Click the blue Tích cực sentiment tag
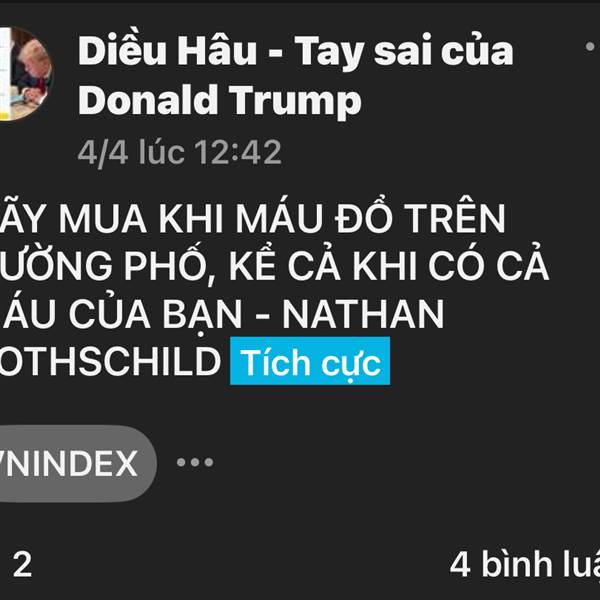 click(x=310, y=361)
